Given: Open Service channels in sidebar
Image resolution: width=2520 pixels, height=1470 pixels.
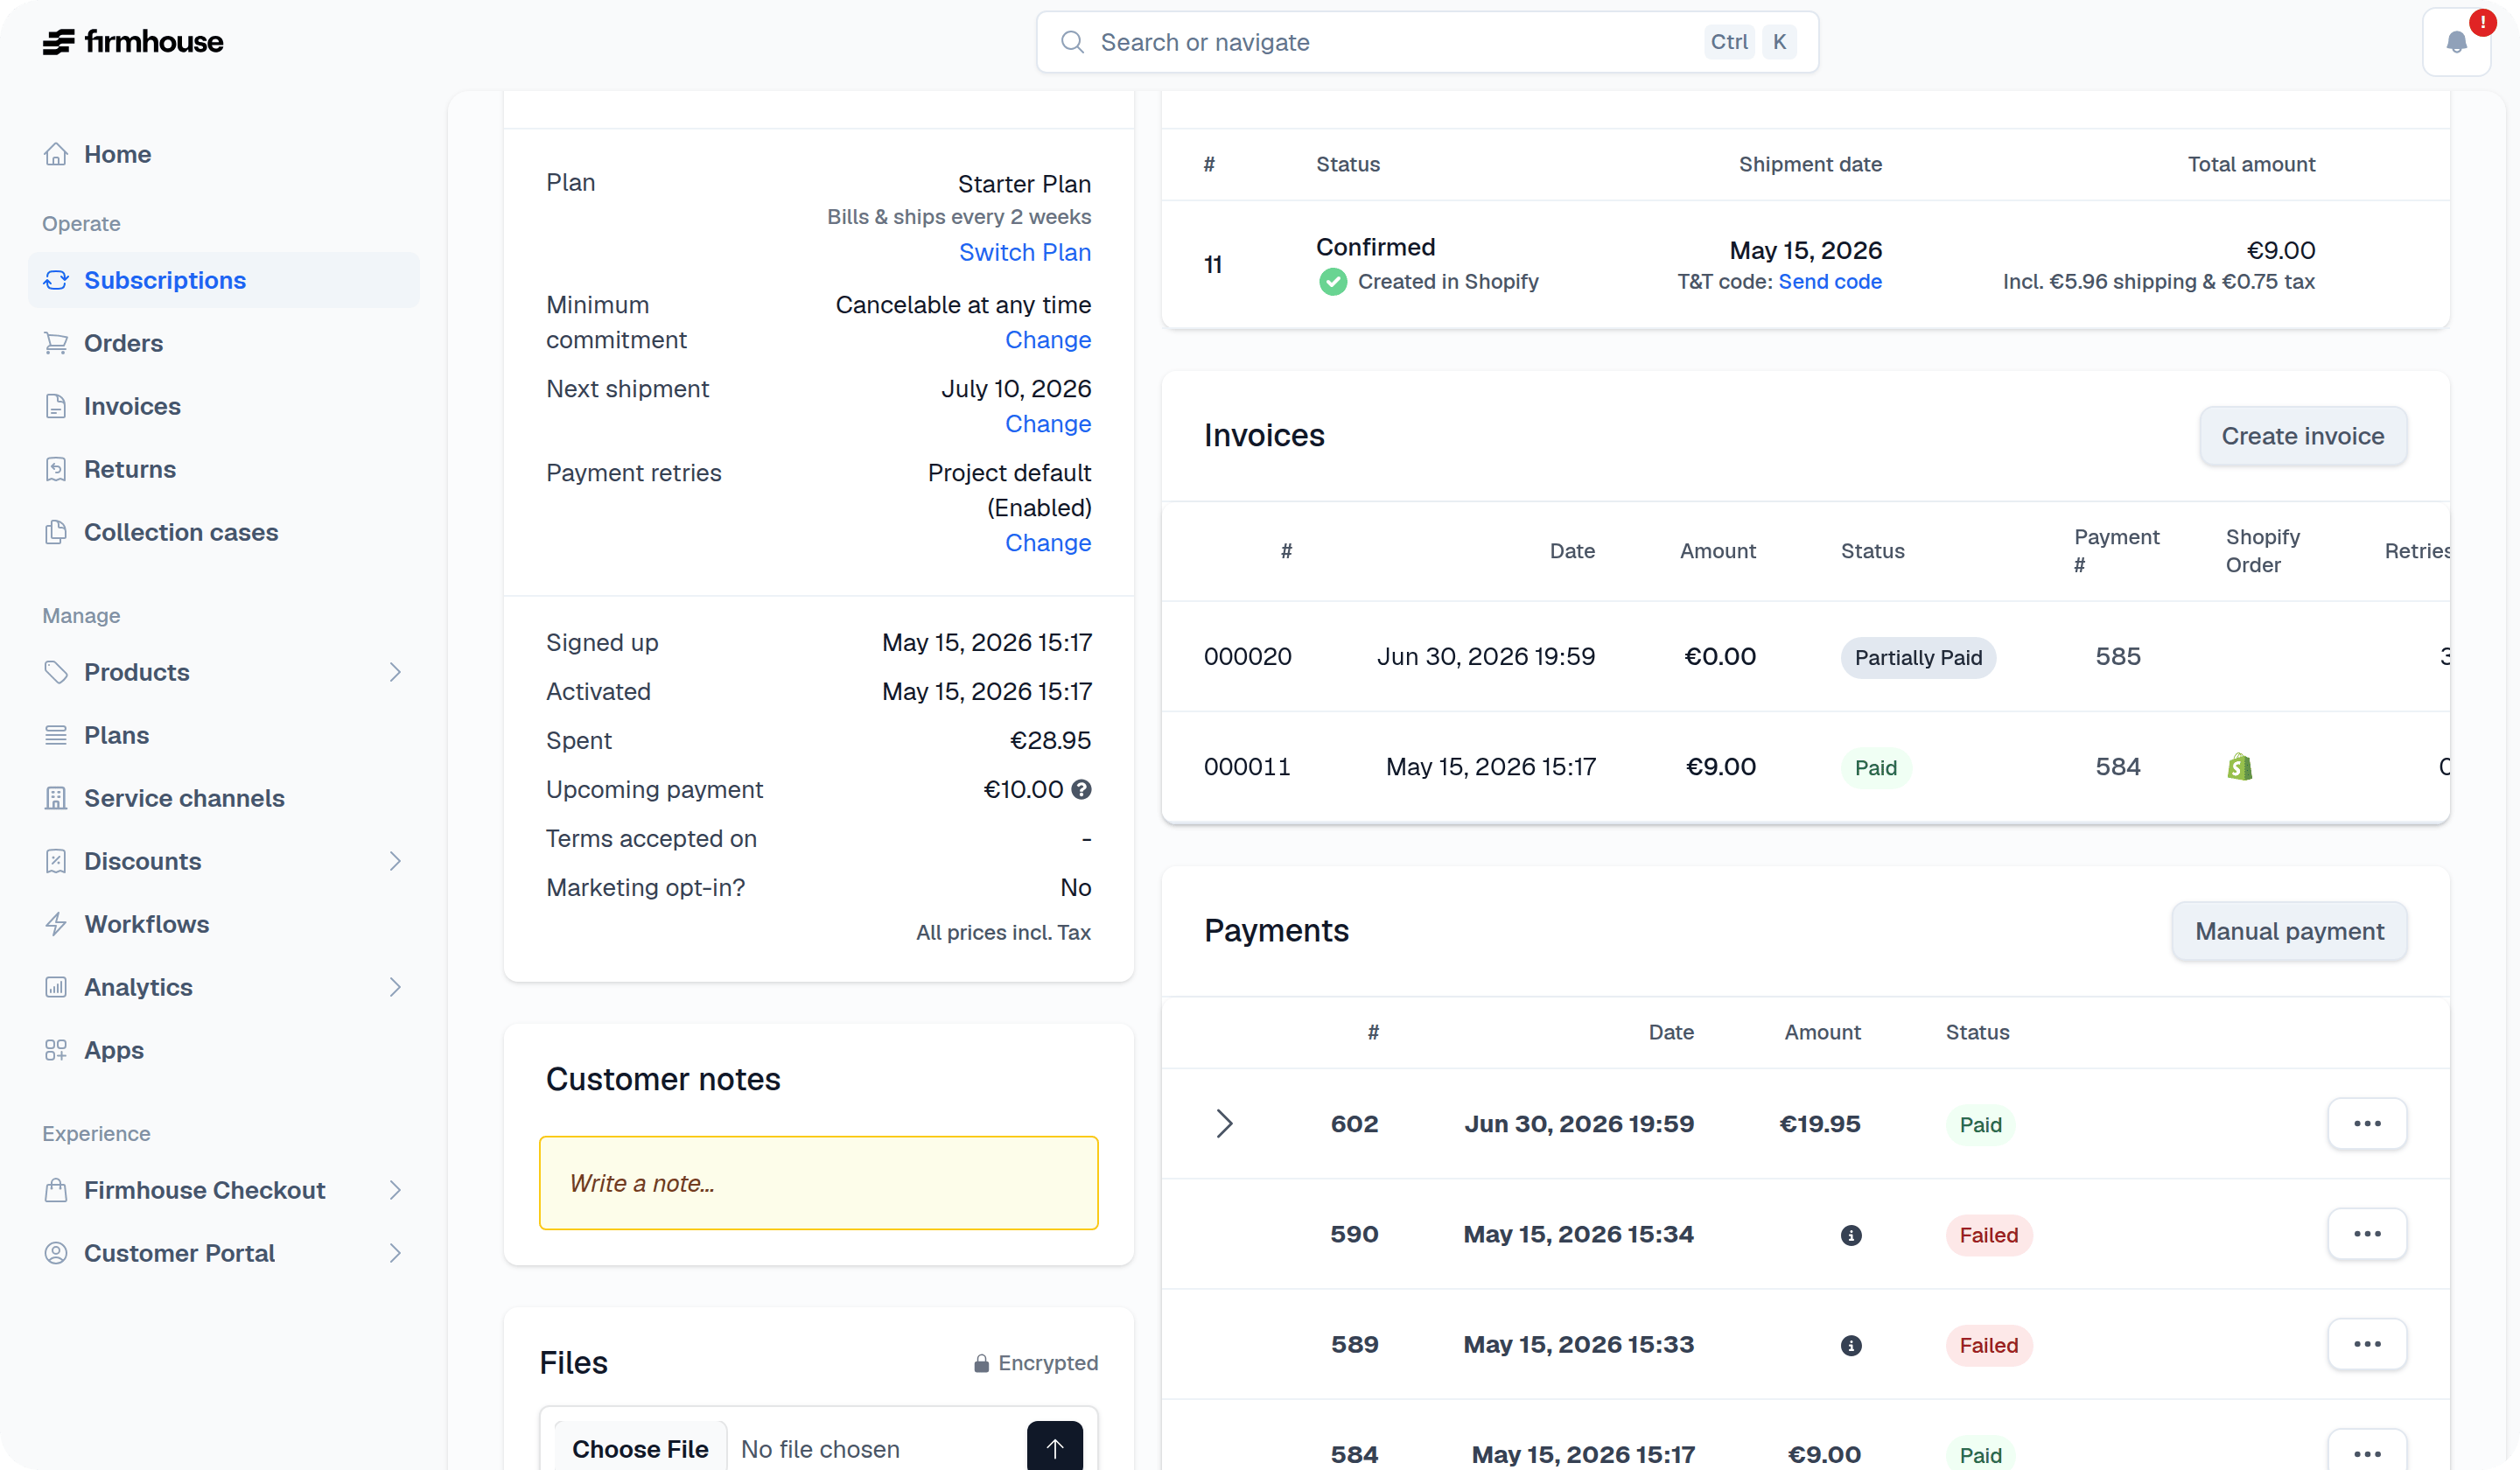Looking at the screenshot, I should pyautogui.click(x=224, y=798).
